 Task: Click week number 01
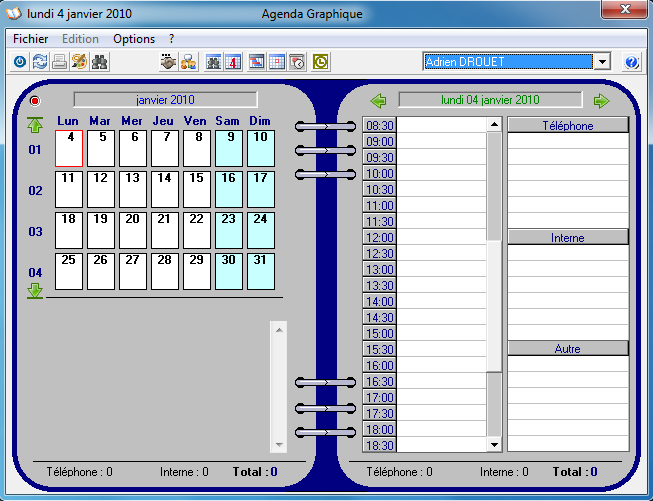pos(35,150)
